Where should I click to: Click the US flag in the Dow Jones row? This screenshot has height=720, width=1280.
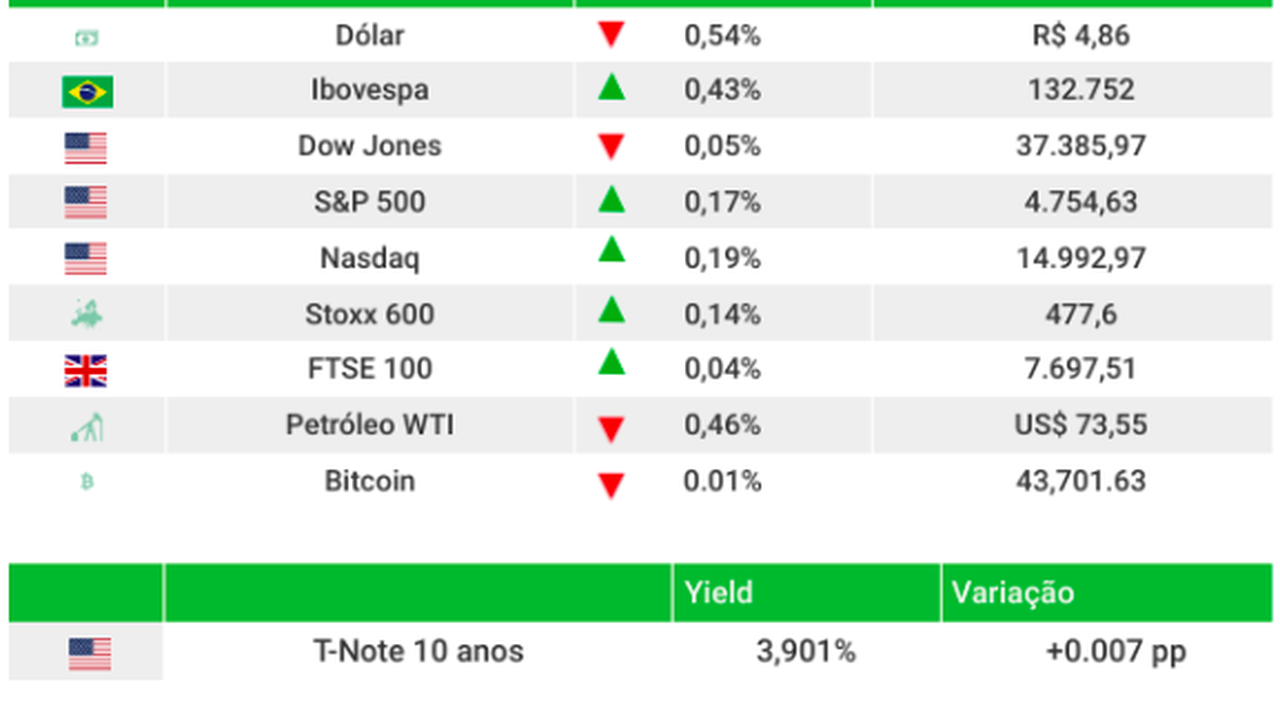(x=86, y=148)
